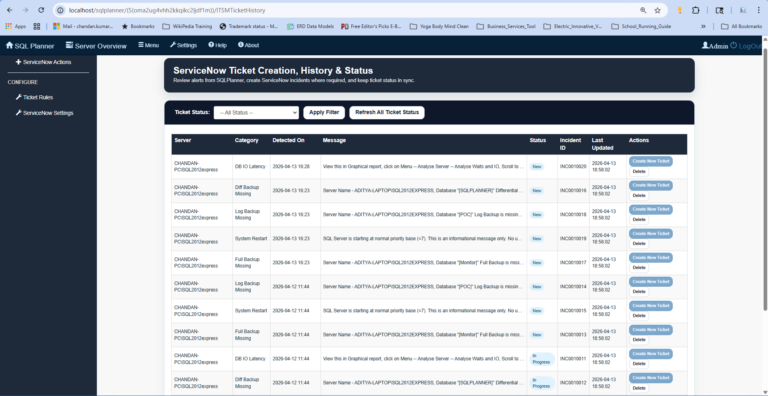Open the Yoga Body Mind Clean folder
The height and width of the screenshot is (396, 768).
tap(438, 26)
